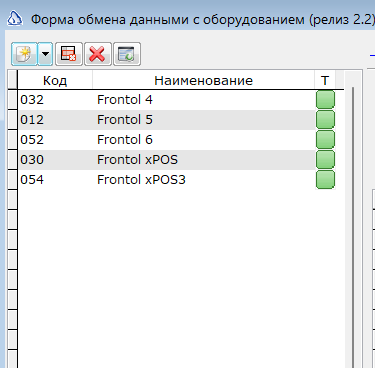Select the Frontol xPOS row name

click(137, 160)
